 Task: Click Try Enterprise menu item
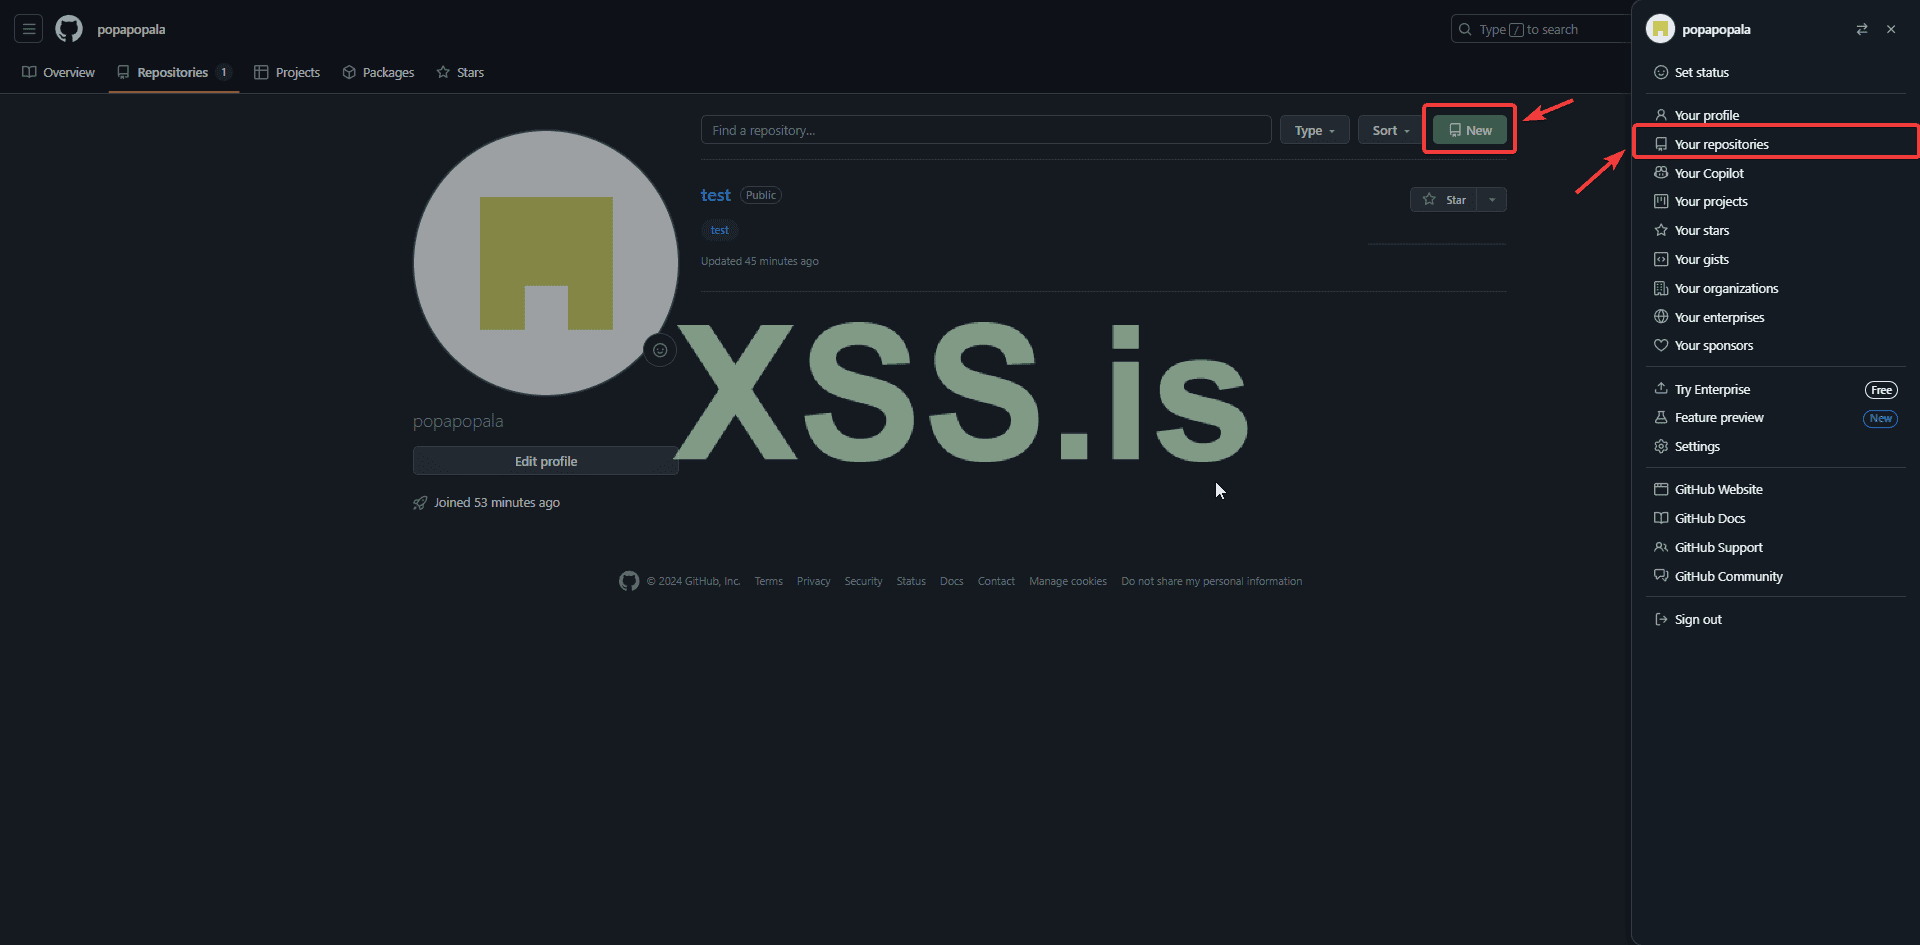click(1775, 389)
